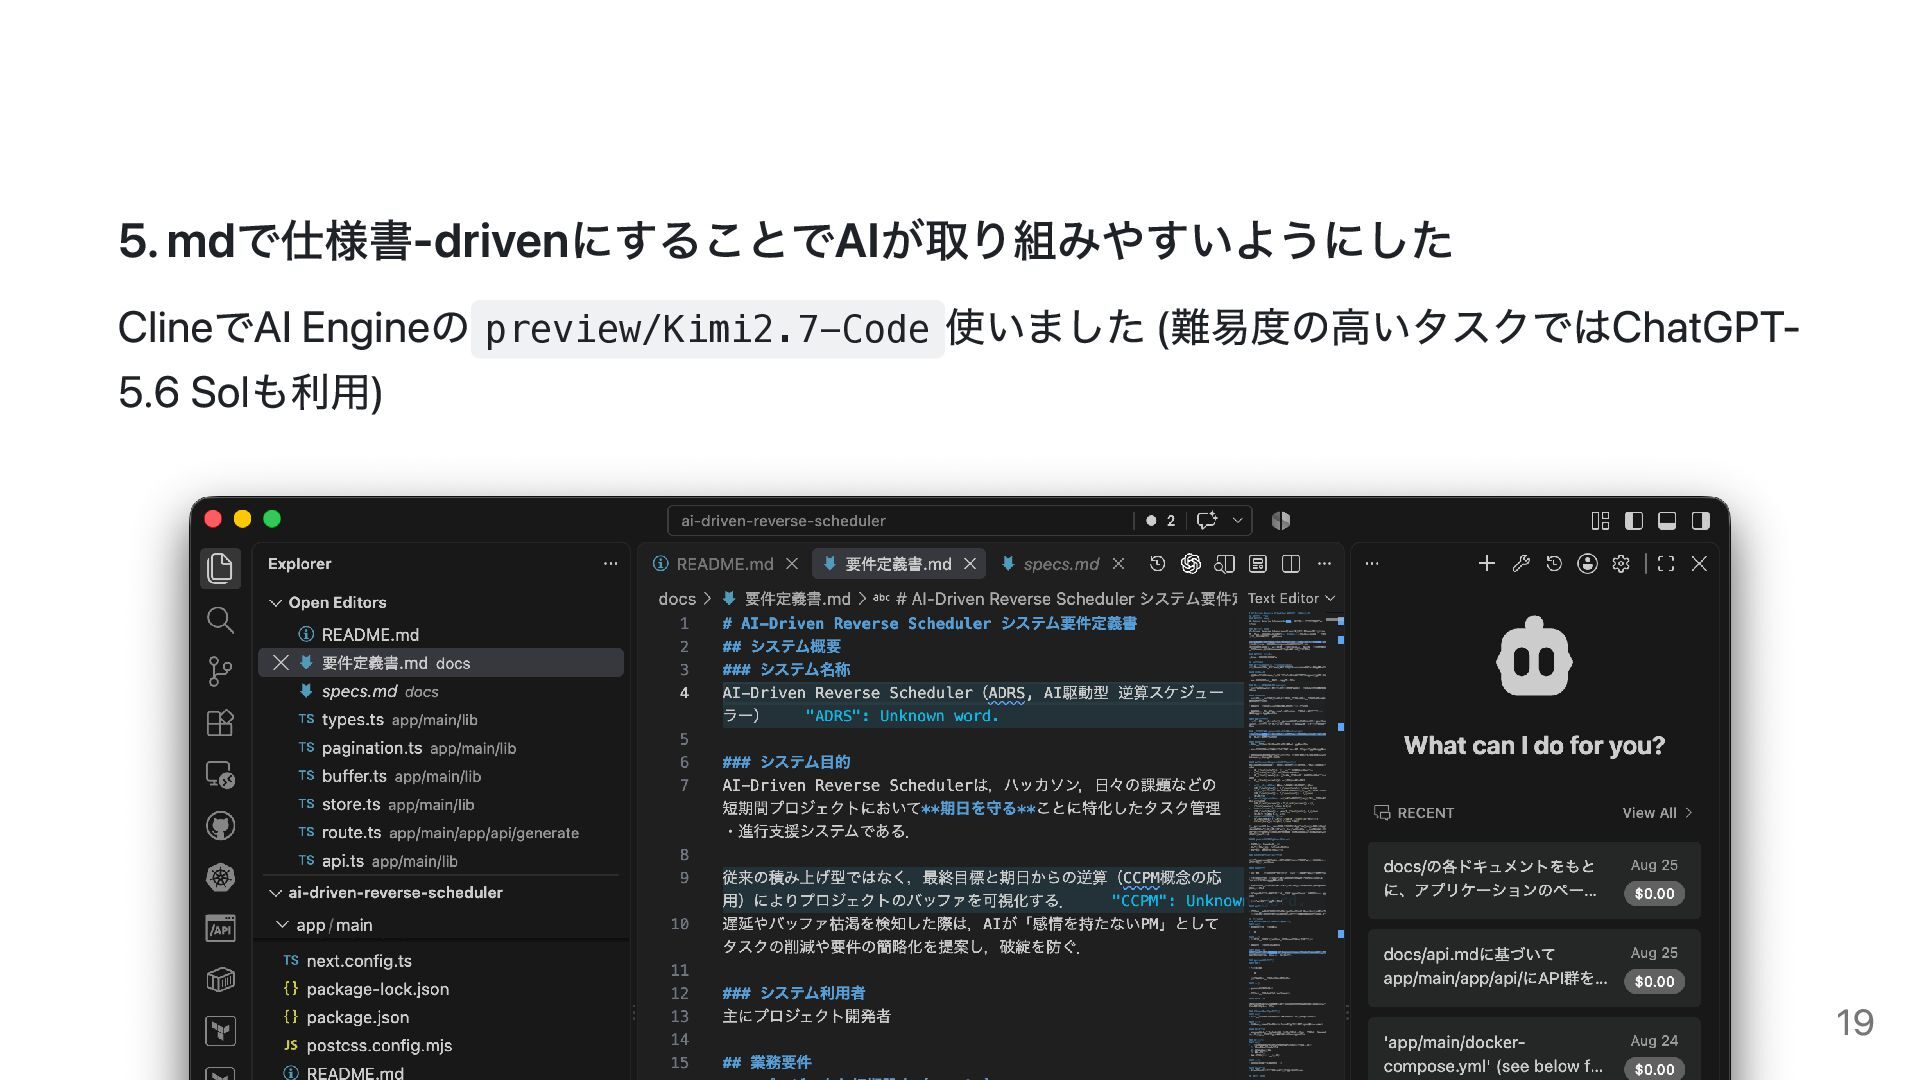The width and height of the screenshot is (1920, 1080).
Task: Open Cline task history icon
Action: tap(1554, 564)
